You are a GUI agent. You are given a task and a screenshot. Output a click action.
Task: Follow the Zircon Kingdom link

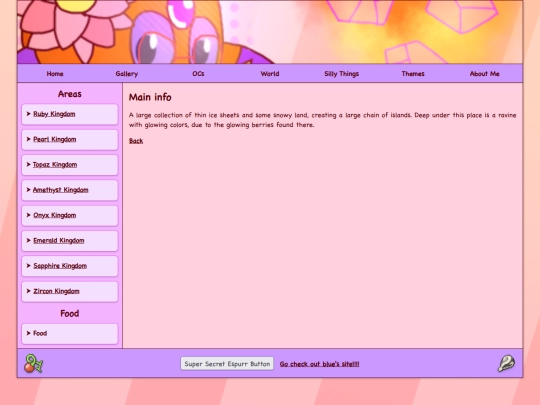(56, 291)
